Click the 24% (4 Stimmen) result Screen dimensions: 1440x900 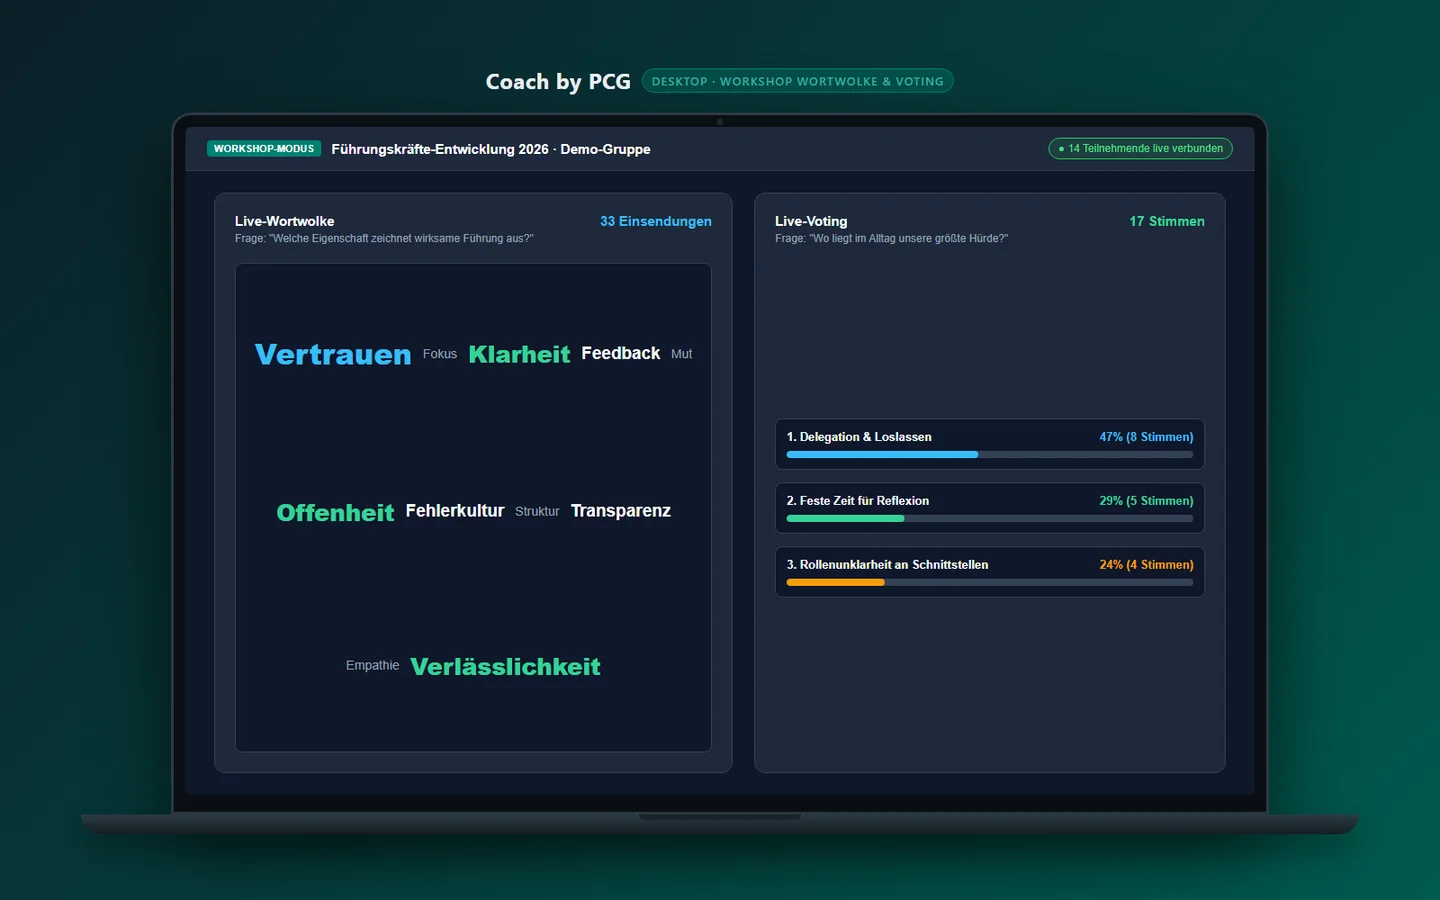tap(1146, 565)
